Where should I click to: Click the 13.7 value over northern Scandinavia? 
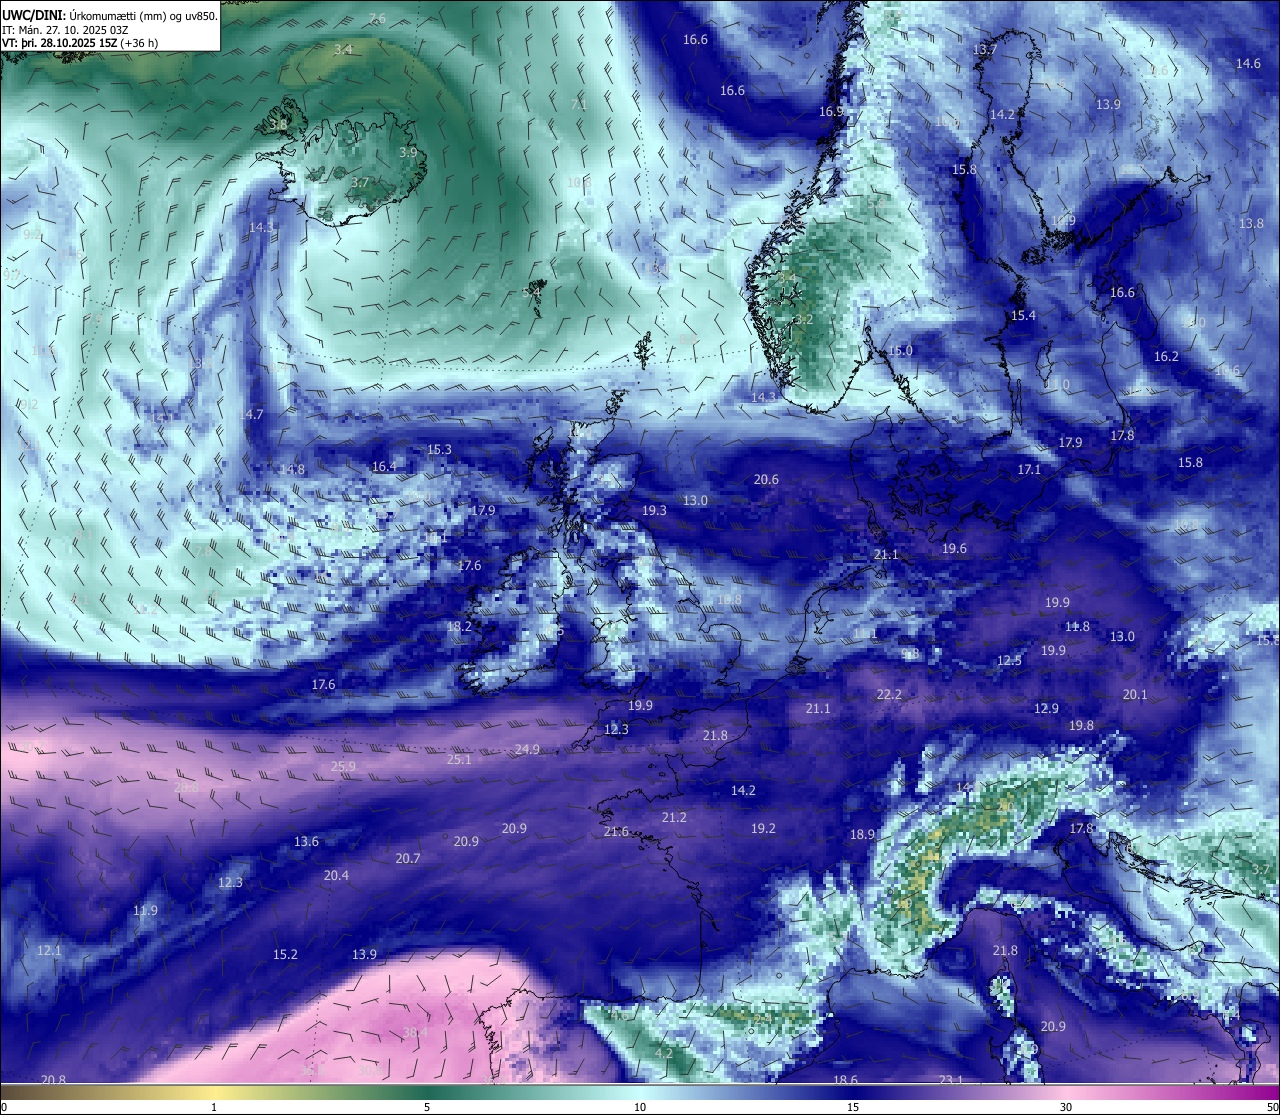pos(985,50)
